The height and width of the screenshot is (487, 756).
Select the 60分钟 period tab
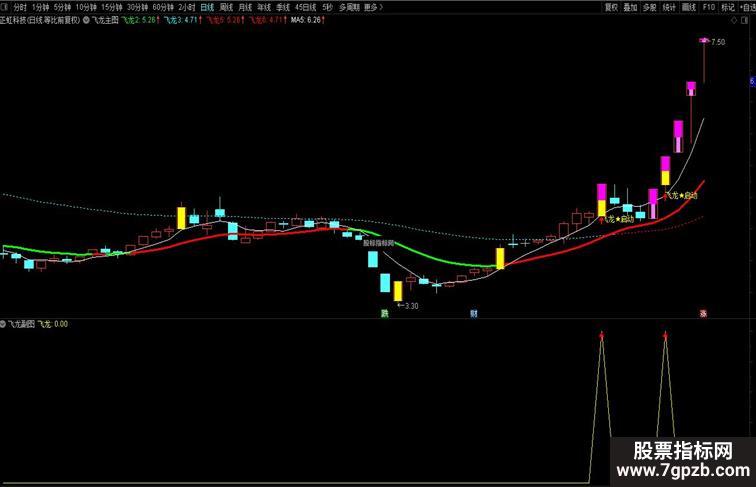(x=163, y=7)
